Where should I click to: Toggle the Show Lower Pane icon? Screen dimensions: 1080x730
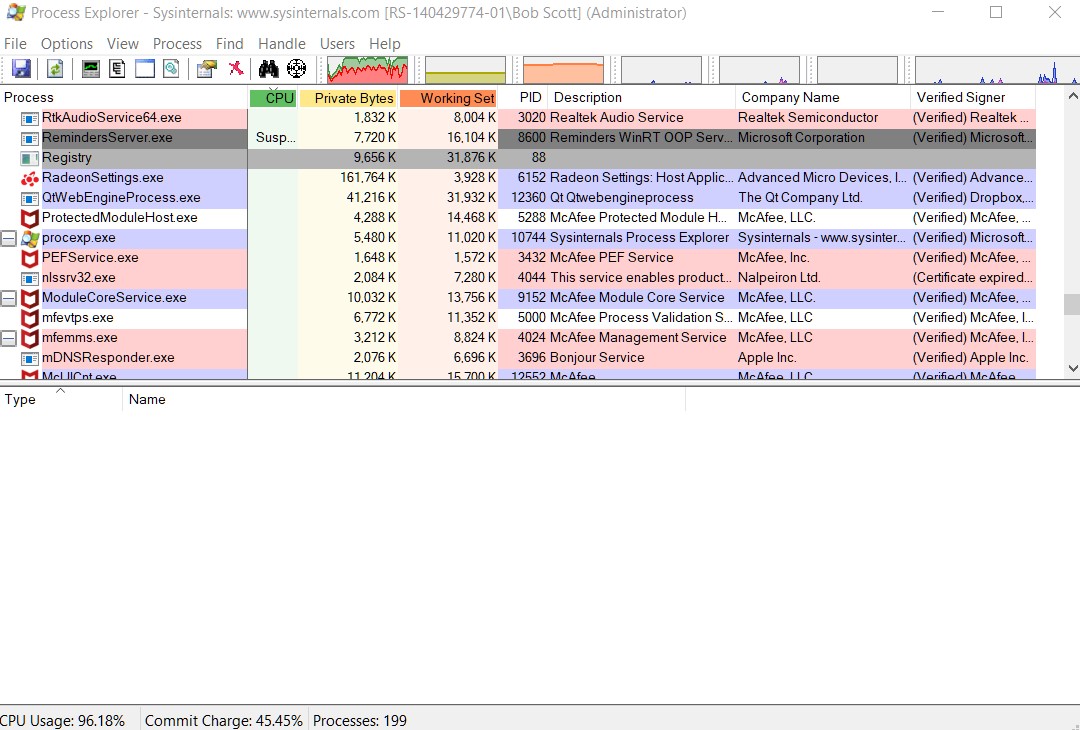(x=145, y=69)
